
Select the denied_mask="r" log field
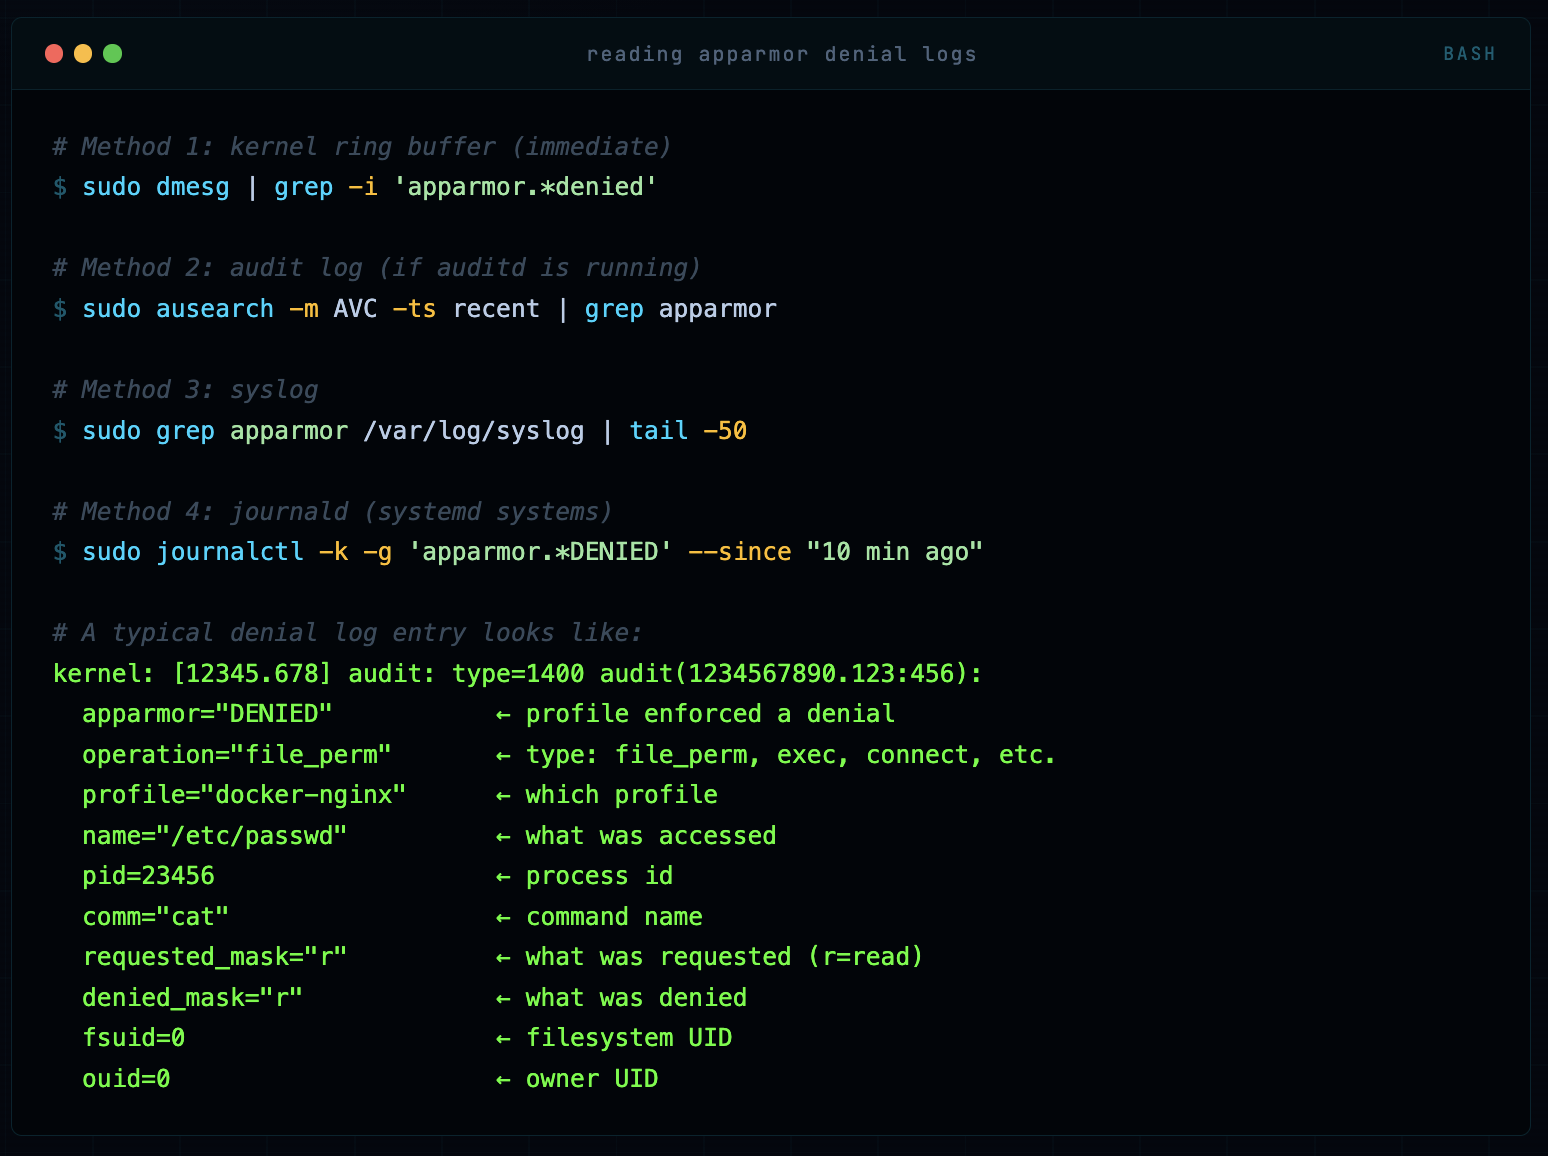tap(193, 997)
